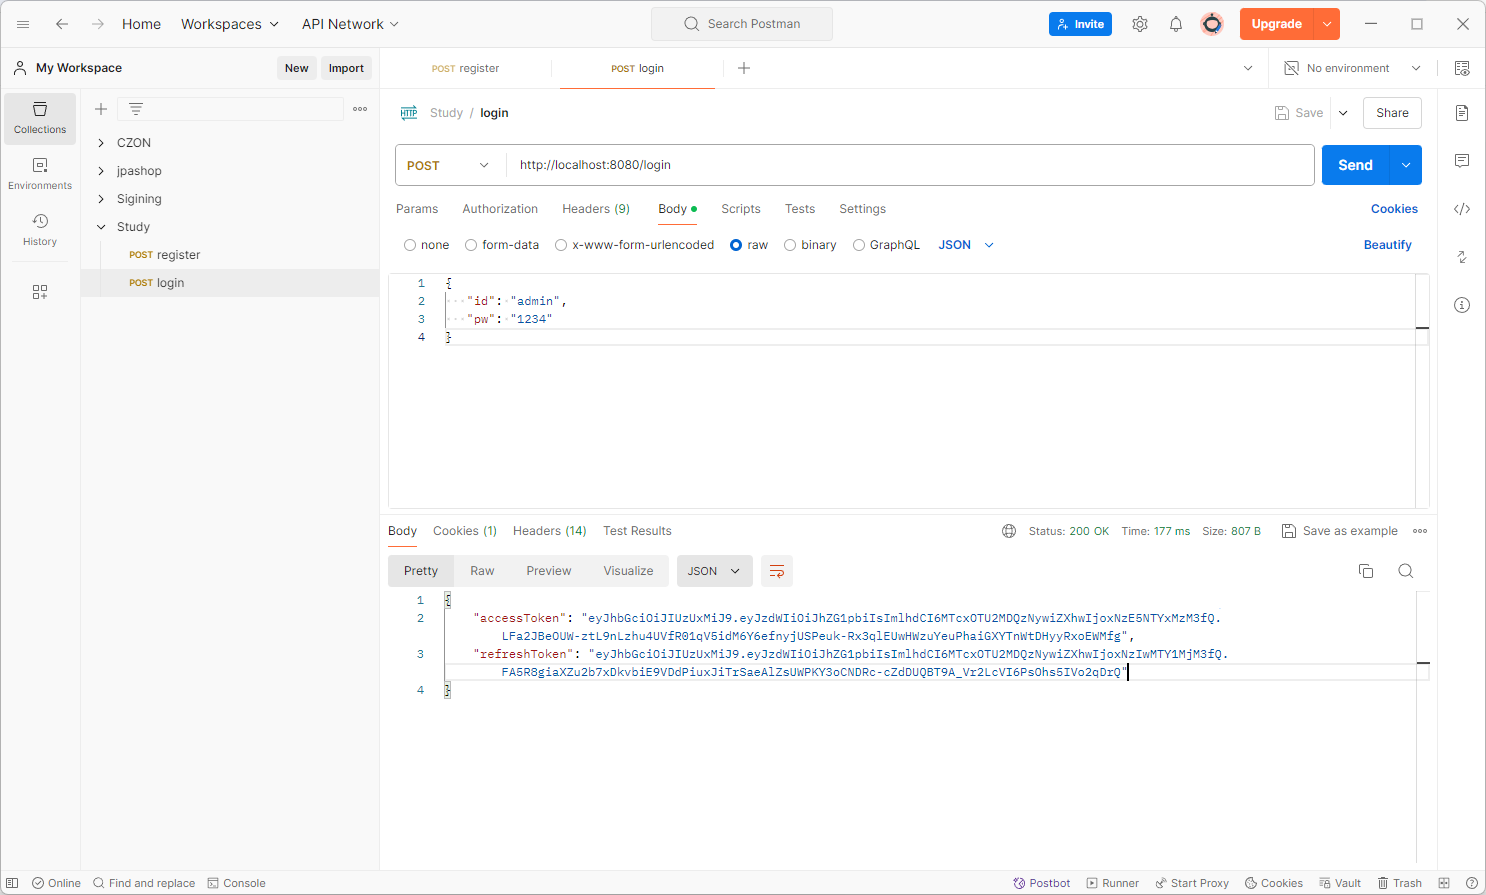
Task: Open the Save options dropdown arrow
Action: click(x=1343, y=113)
